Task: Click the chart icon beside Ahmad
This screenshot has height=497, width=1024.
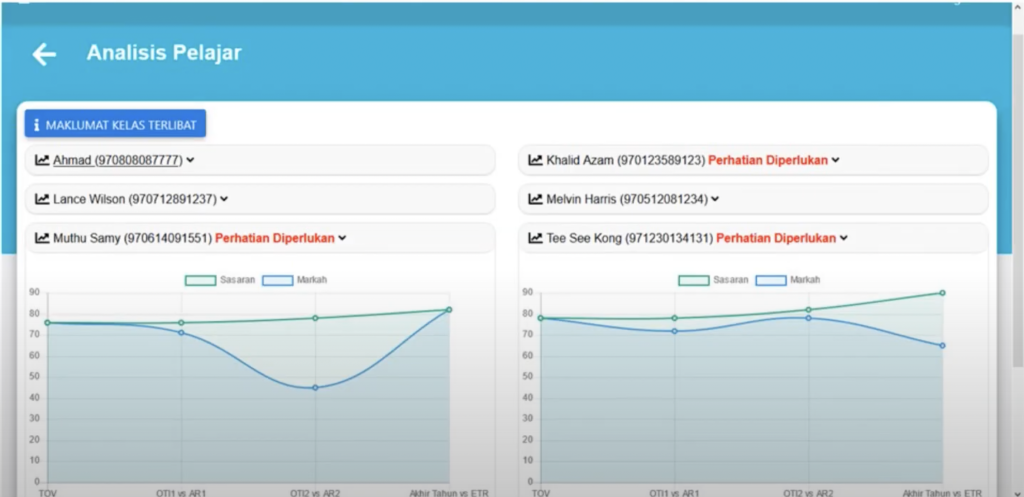Action: click(x=42, y=160)
